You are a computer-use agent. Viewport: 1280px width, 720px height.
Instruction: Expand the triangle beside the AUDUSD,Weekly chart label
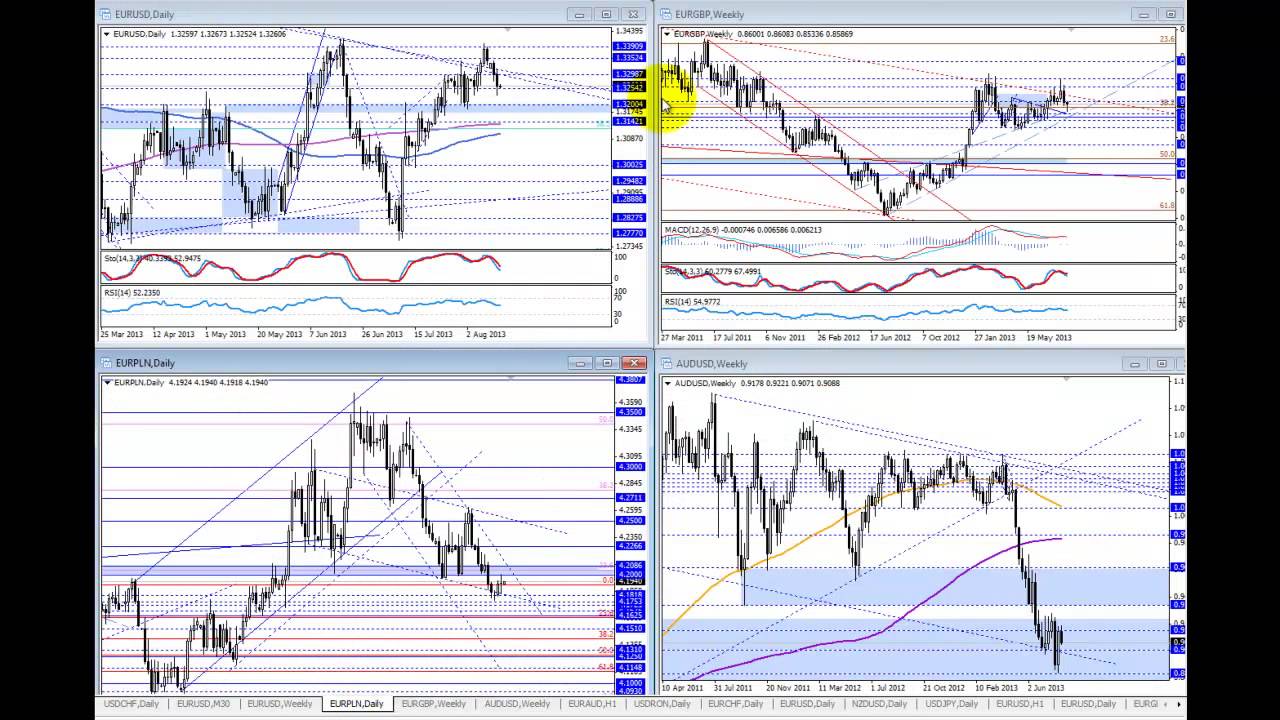(667, 383)
